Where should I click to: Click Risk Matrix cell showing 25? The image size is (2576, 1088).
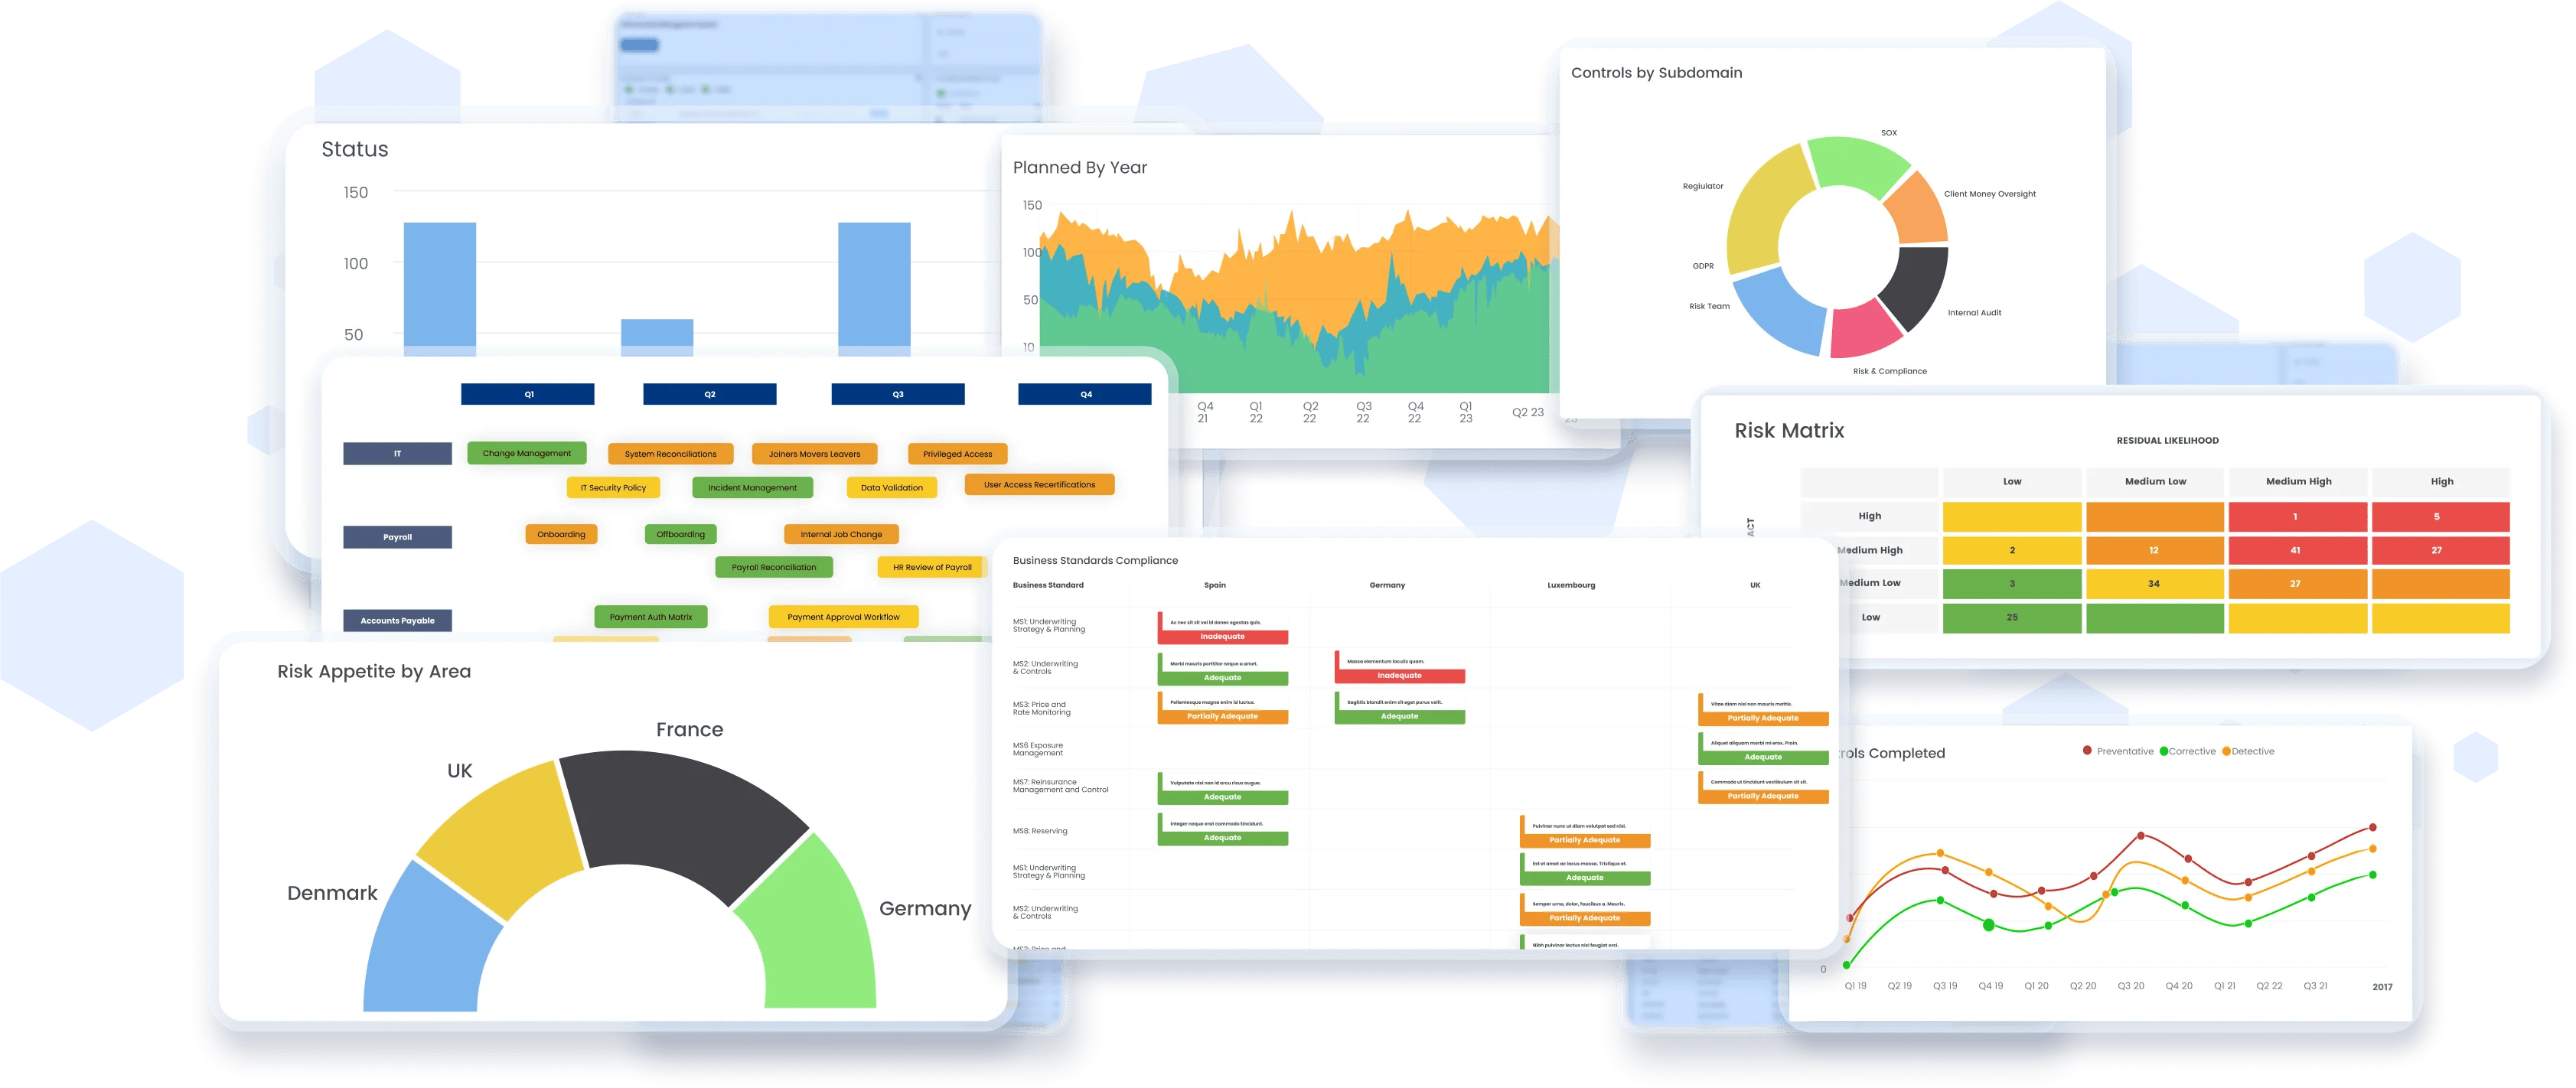[2011, 618]
